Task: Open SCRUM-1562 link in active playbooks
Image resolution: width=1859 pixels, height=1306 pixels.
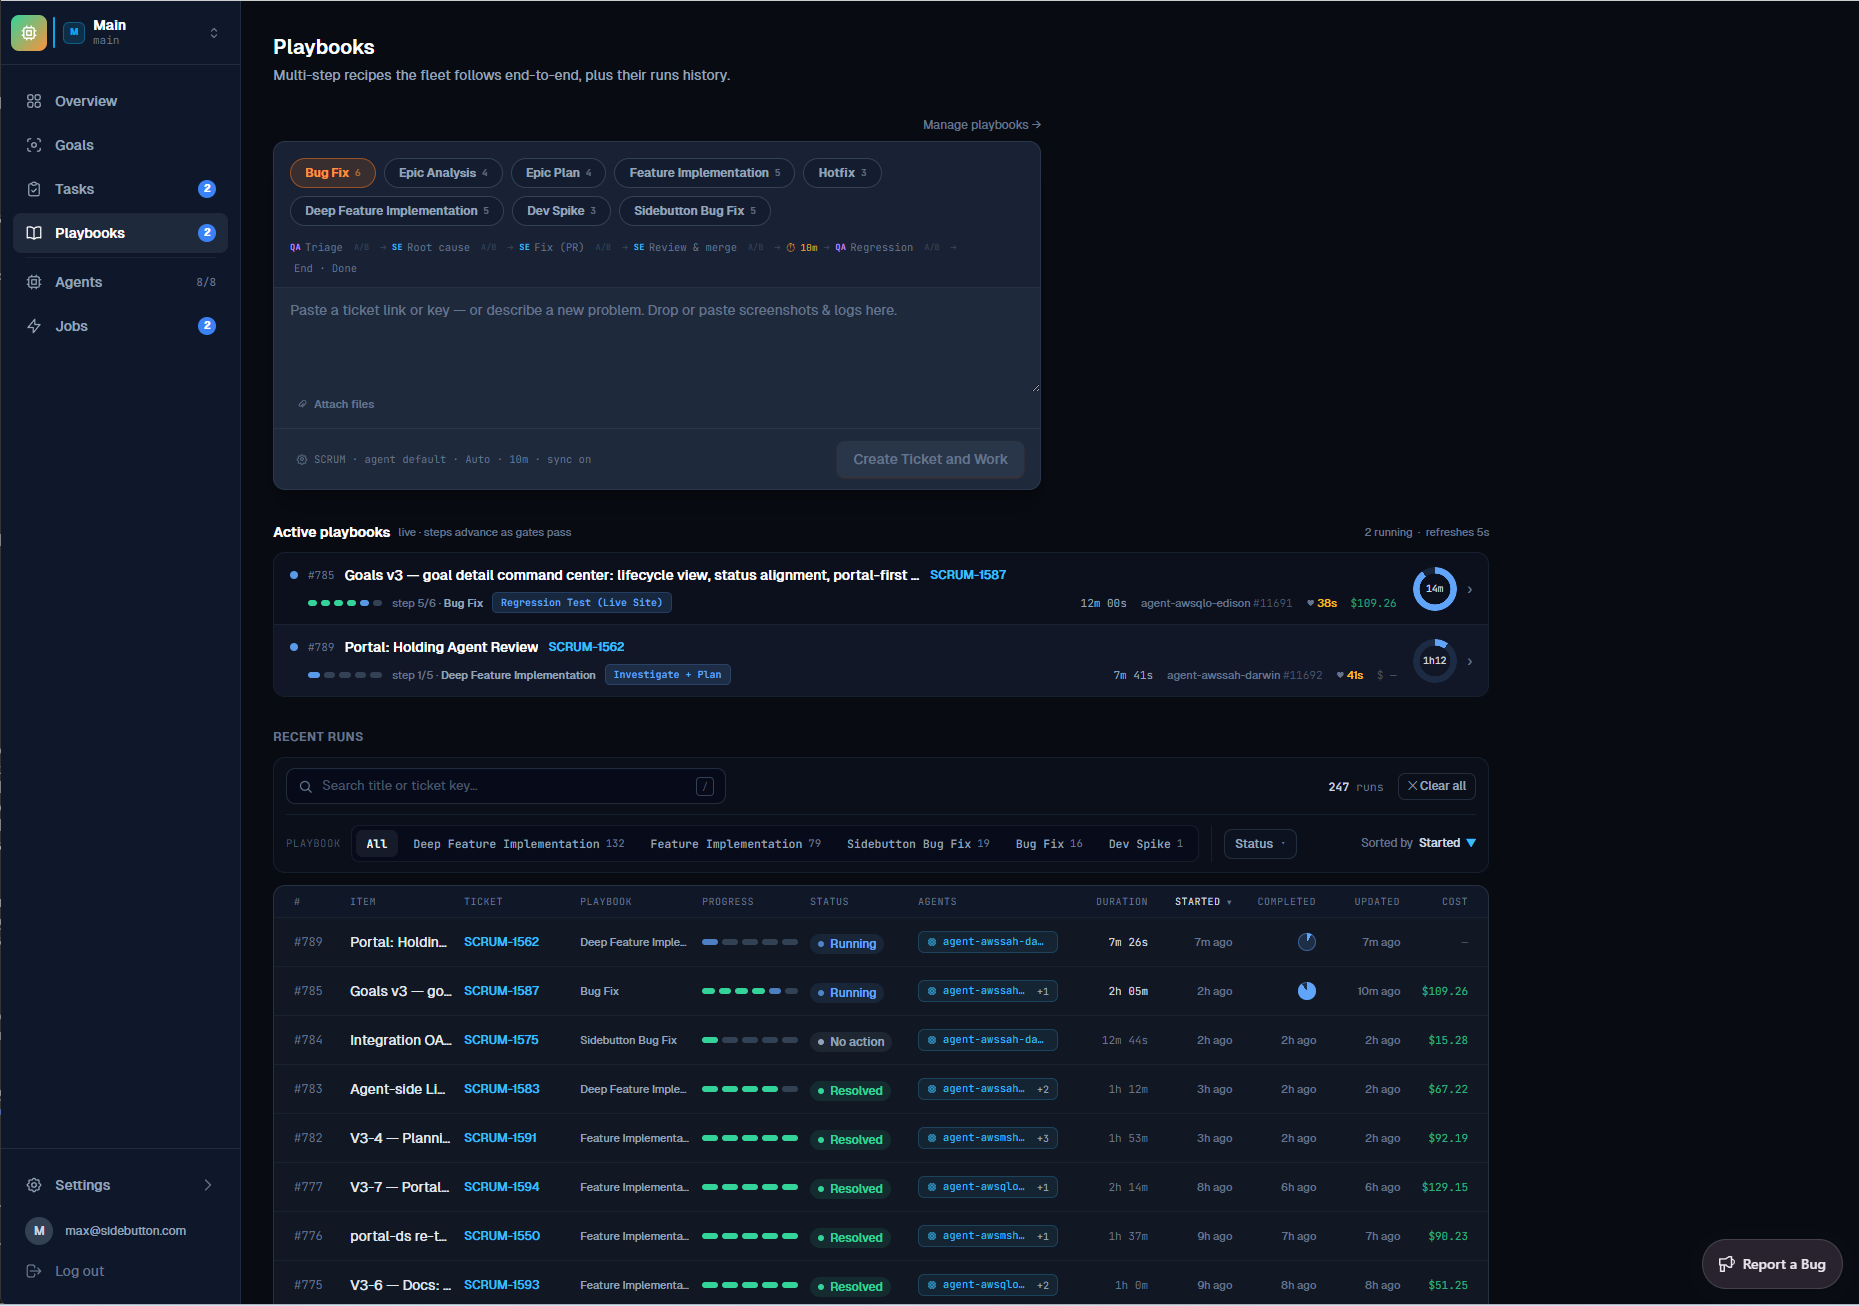Action: (586, 647)
